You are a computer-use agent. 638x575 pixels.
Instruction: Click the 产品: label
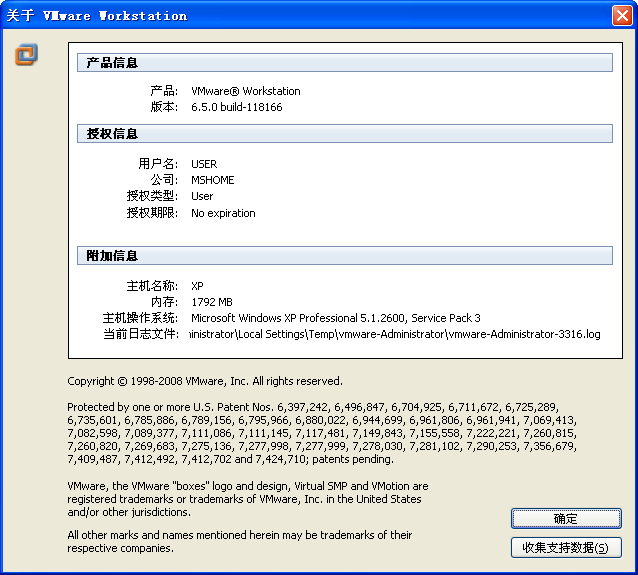click(164, 91)
